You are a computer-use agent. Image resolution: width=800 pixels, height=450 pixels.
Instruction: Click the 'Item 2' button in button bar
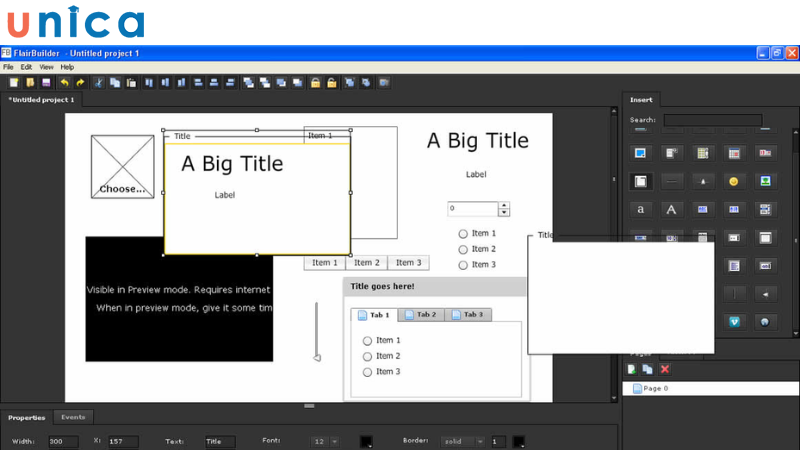point(366,263)
